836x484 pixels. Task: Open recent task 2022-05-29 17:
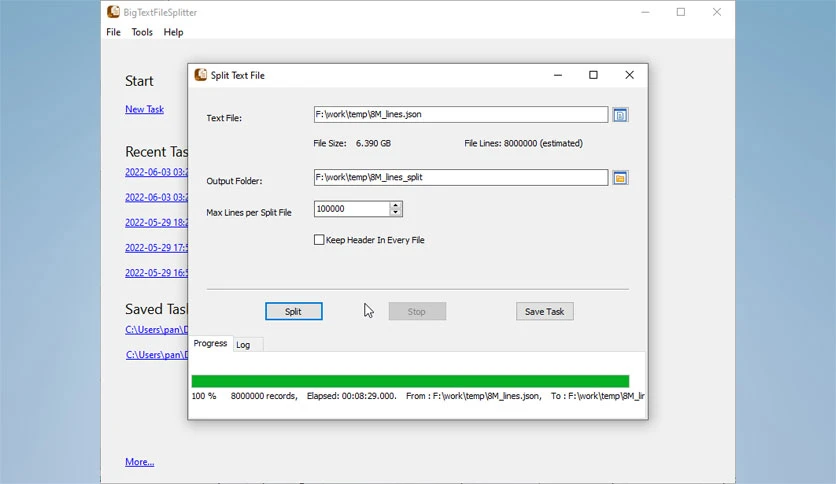pos(156,247)
